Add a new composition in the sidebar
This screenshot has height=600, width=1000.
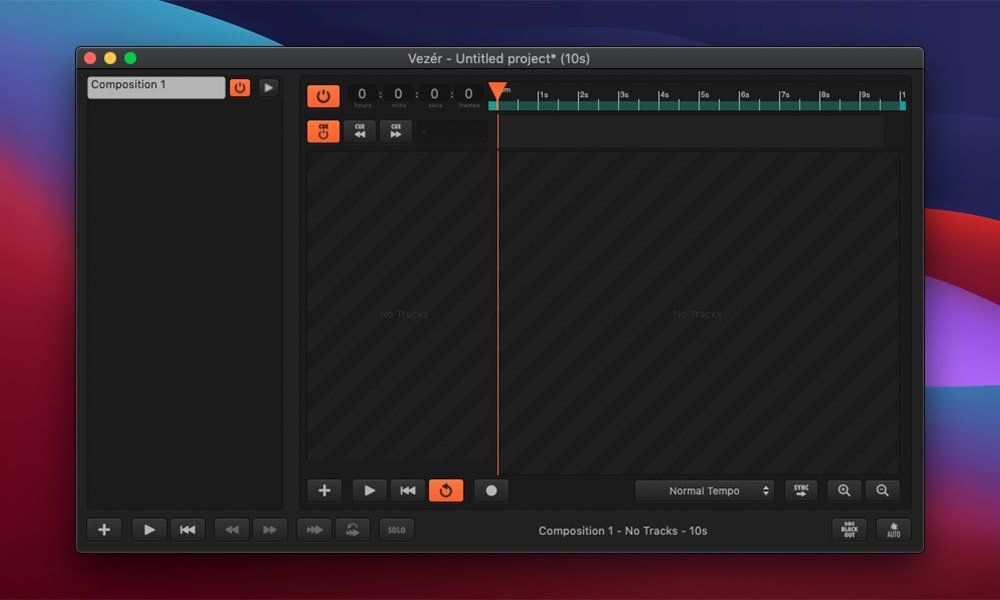(104, 530)
